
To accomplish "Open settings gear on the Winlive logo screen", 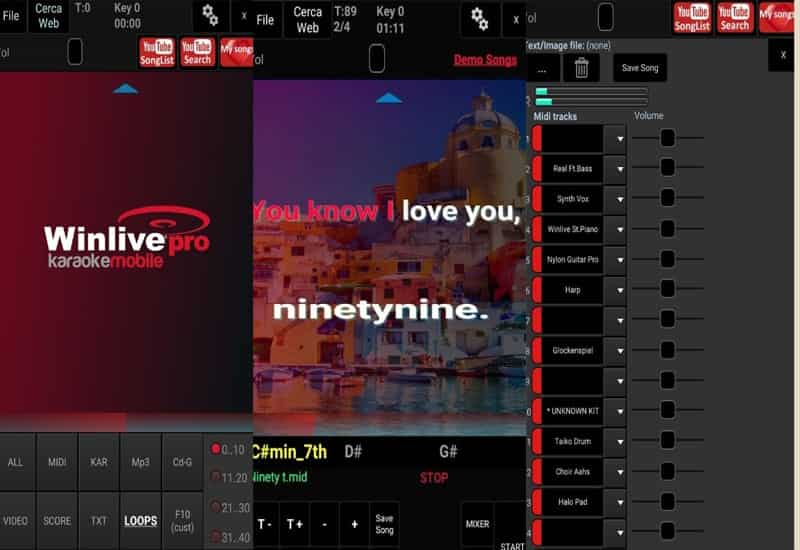I will pyautogui.click(x=210, y=15).
